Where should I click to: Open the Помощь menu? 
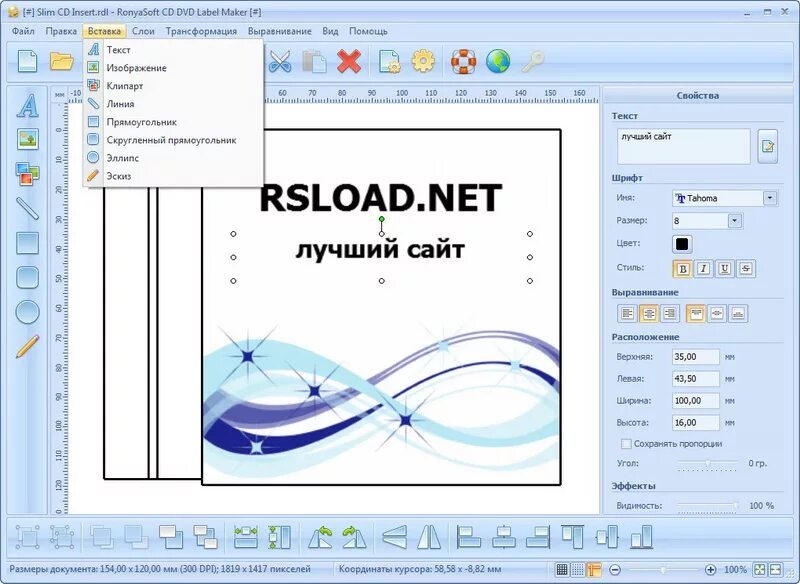click(x=368, y=31)
